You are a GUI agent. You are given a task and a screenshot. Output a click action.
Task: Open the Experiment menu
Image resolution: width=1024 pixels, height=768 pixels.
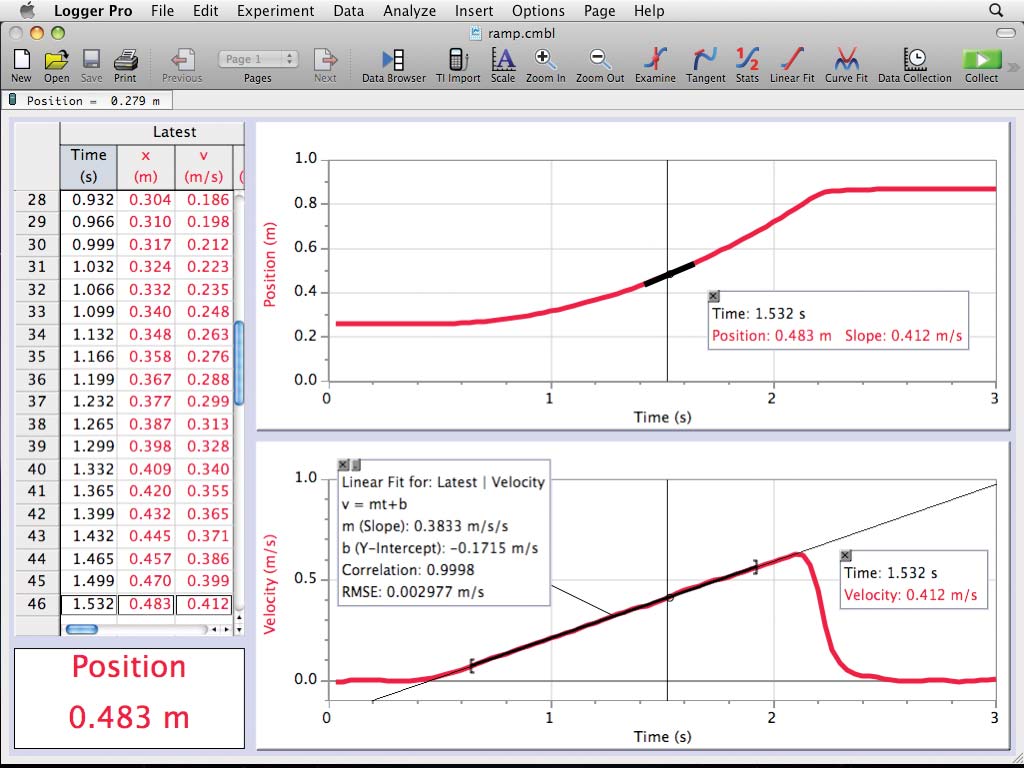pyautogui.click(x=276, y=11)
